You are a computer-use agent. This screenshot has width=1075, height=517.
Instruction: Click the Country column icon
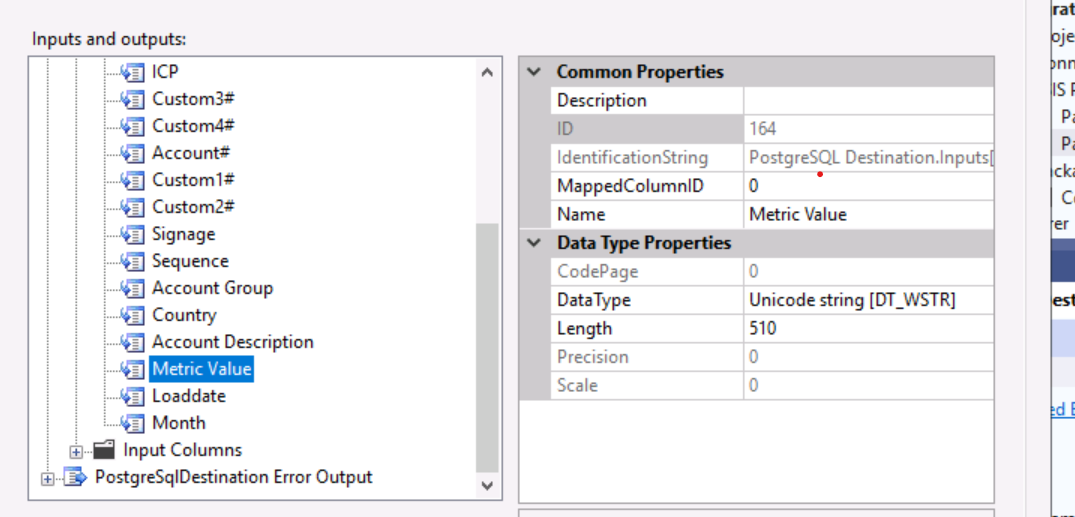pyautogui.click(x=132, y=315)
